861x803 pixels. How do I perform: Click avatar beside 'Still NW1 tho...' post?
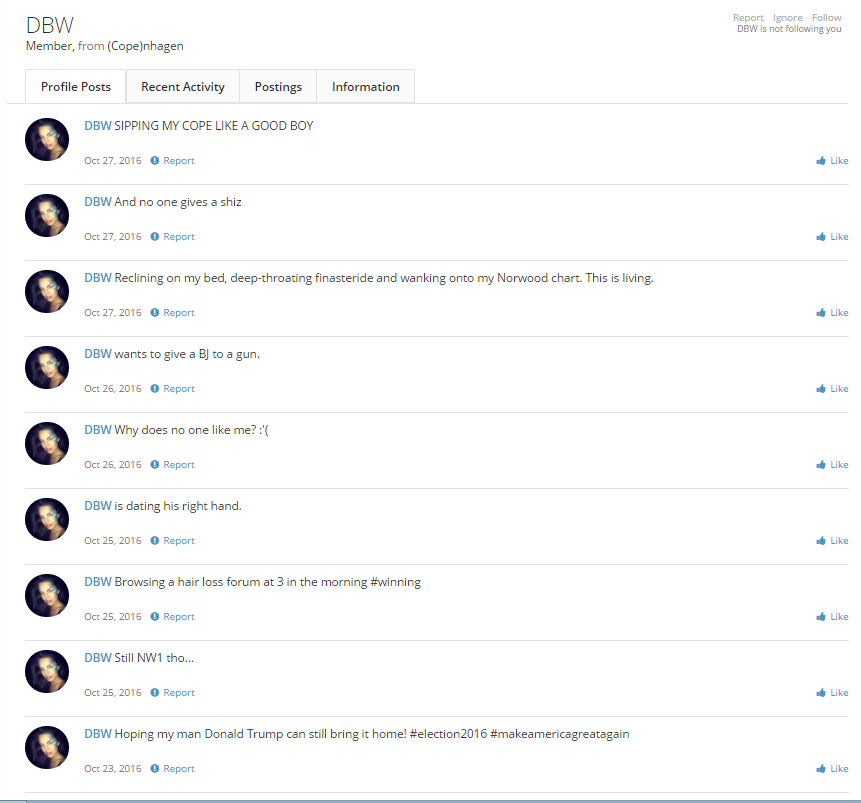coord(46,671)
